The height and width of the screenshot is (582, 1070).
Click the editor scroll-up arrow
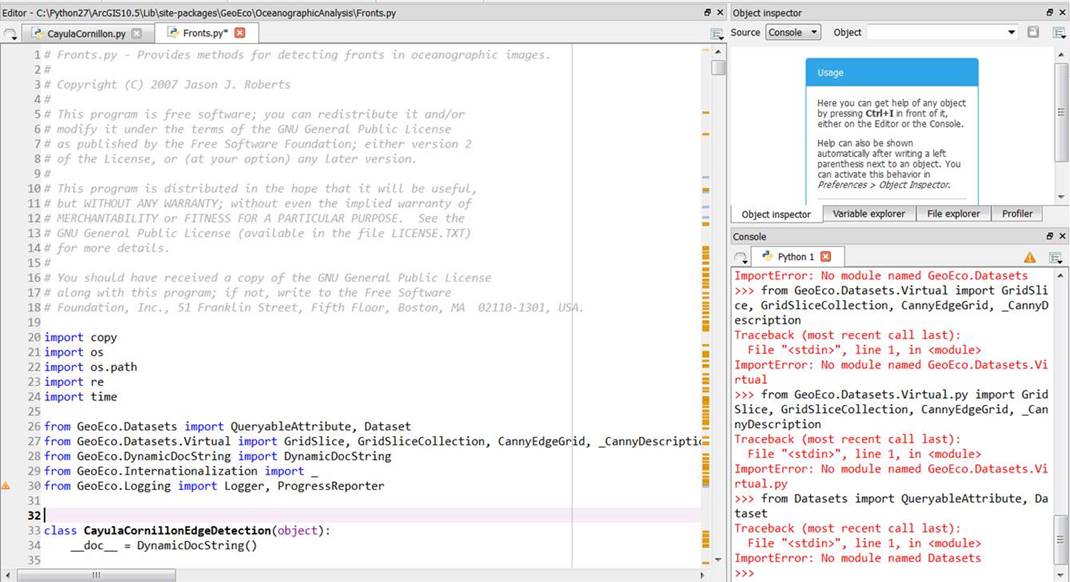(x=718, y=51)
